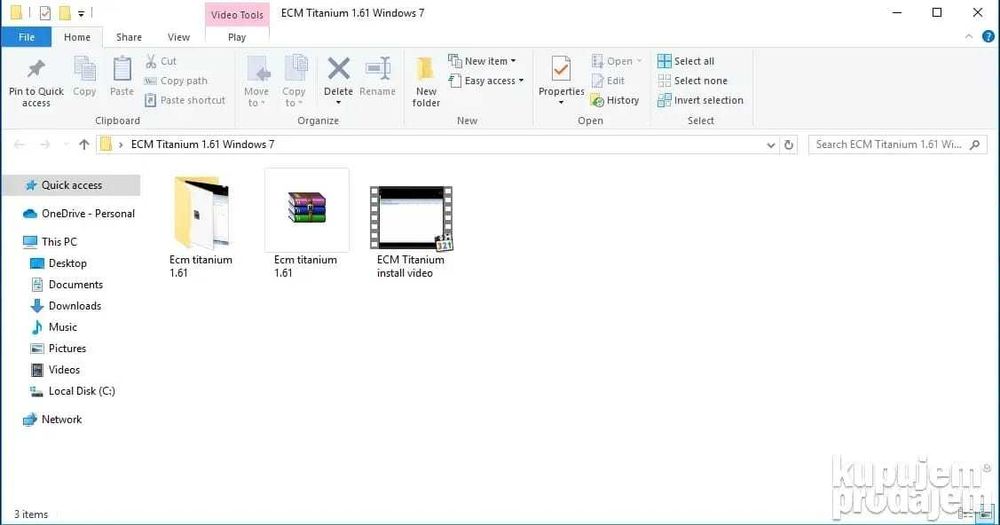Collapse the ribbon with chevron
The width and height of the screenshot is (1000, 525).
969,37
